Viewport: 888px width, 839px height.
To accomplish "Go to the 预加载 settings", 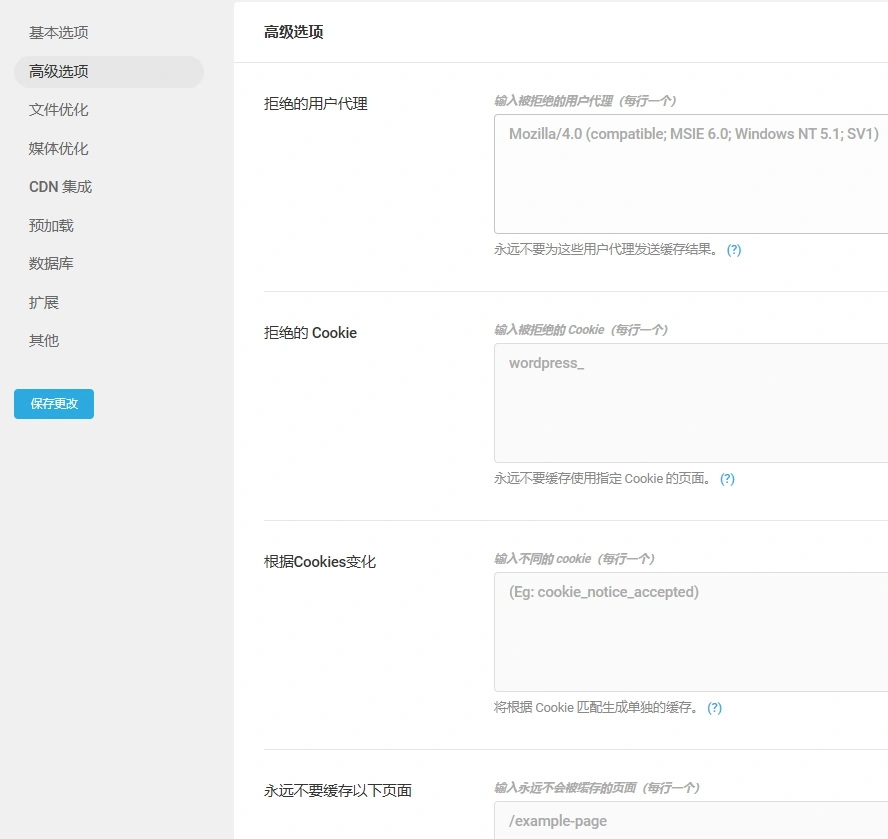I will [x=51, y=225].
